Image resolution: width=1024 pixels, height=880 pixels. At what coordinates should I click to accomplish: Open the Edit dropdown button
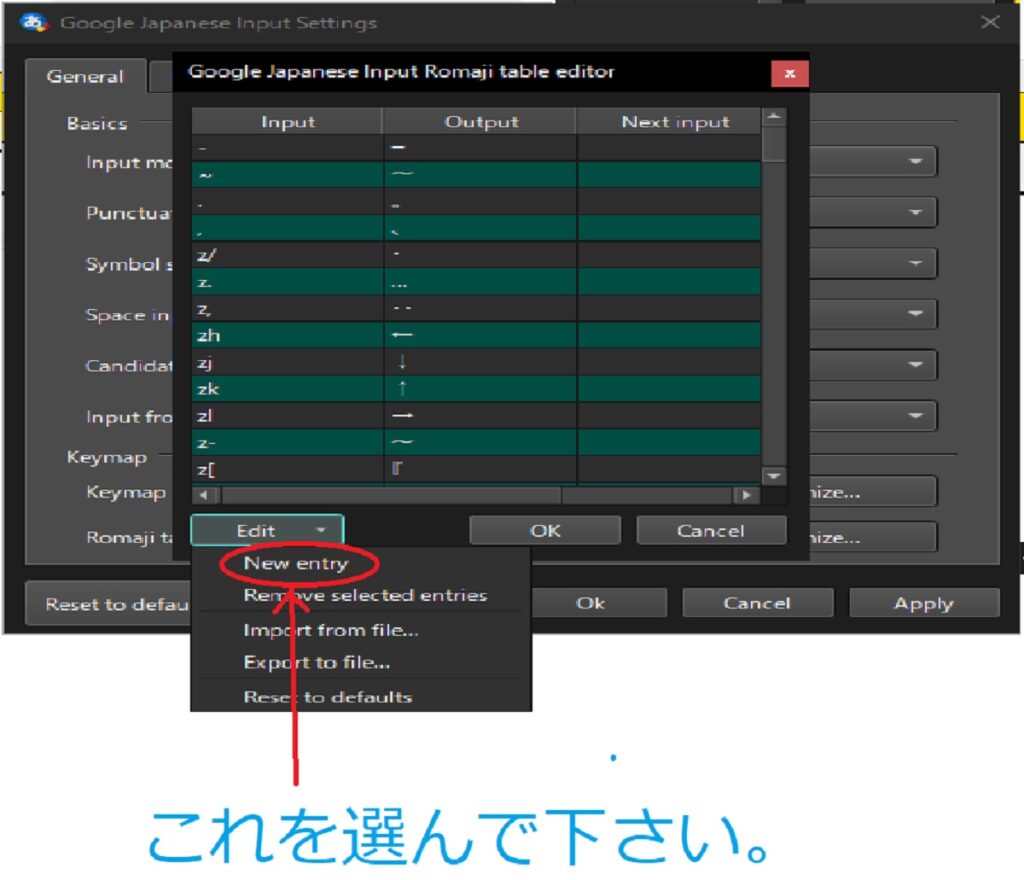pyautogui.click(x=267, y=530)
